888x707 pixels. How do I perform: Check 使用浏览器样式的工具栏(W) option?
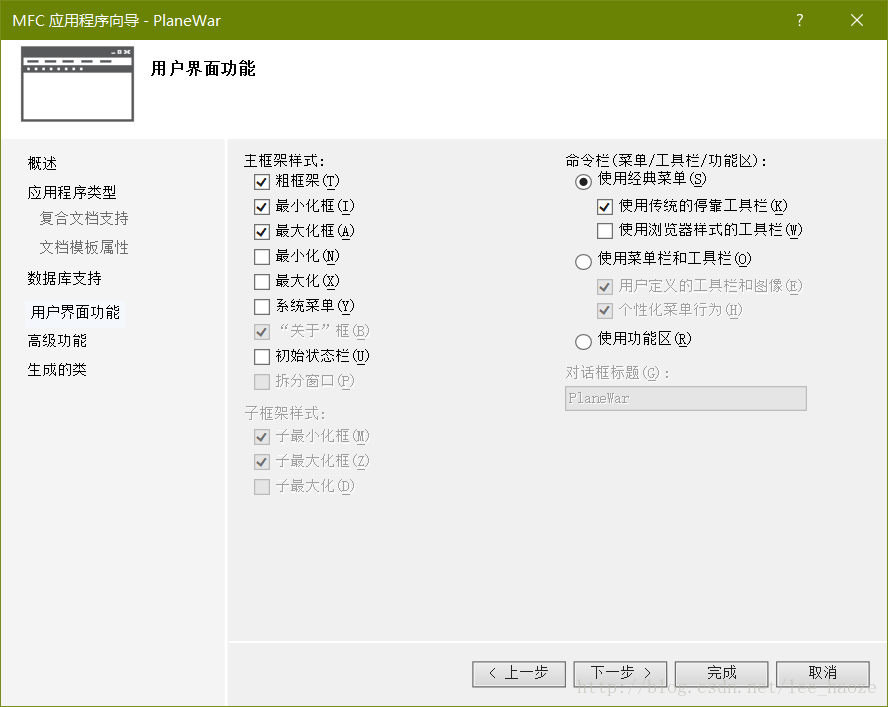[x=605, y=231]
